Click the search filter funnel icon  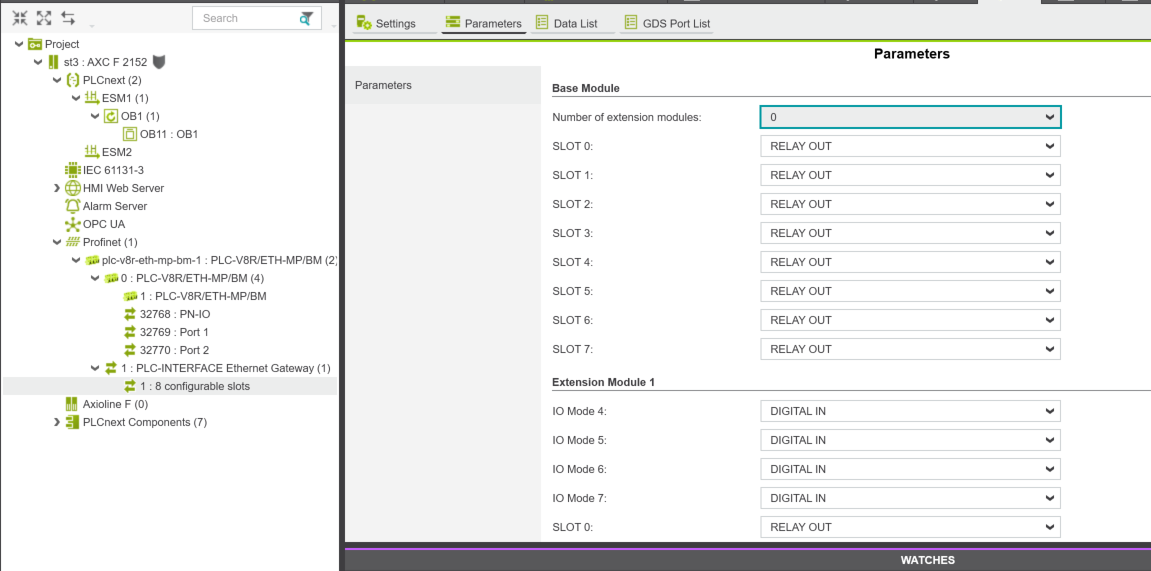[306, 19]
